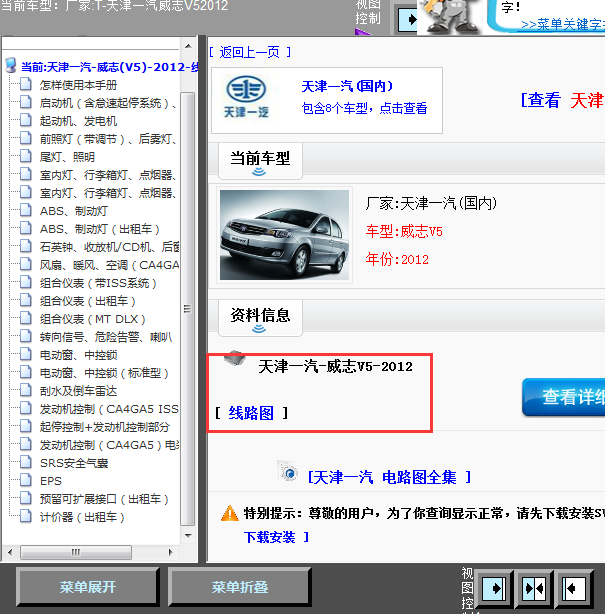Open 天津一汽 电路图全集 link
The height and width of the screenshot is (614, 605).
point(389,477)
